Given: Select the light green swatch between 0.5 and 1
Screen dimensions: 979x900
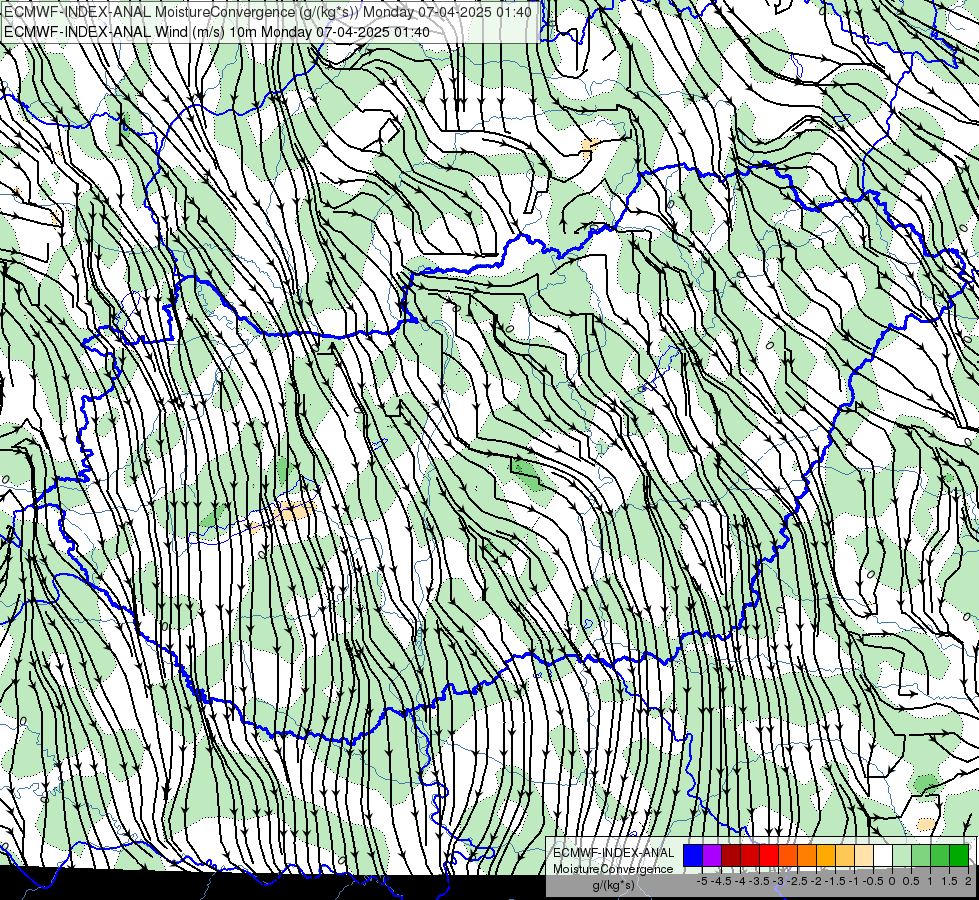Looking at the screenshot, I should point(921,855).
